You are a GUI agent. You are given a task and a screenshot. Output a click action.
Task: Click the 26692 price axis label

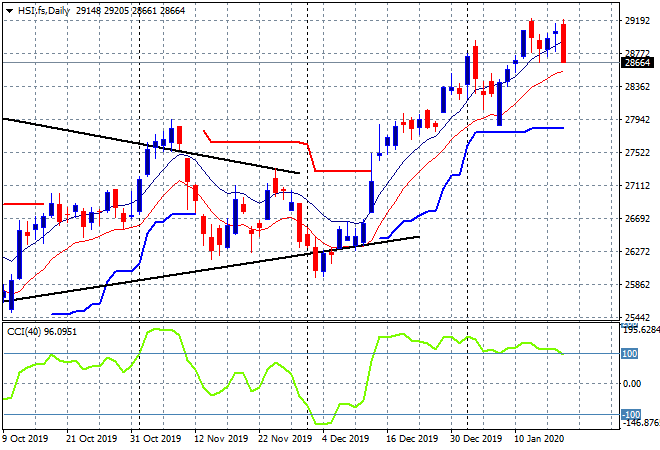pyautogui.click(x=637, y=218)
